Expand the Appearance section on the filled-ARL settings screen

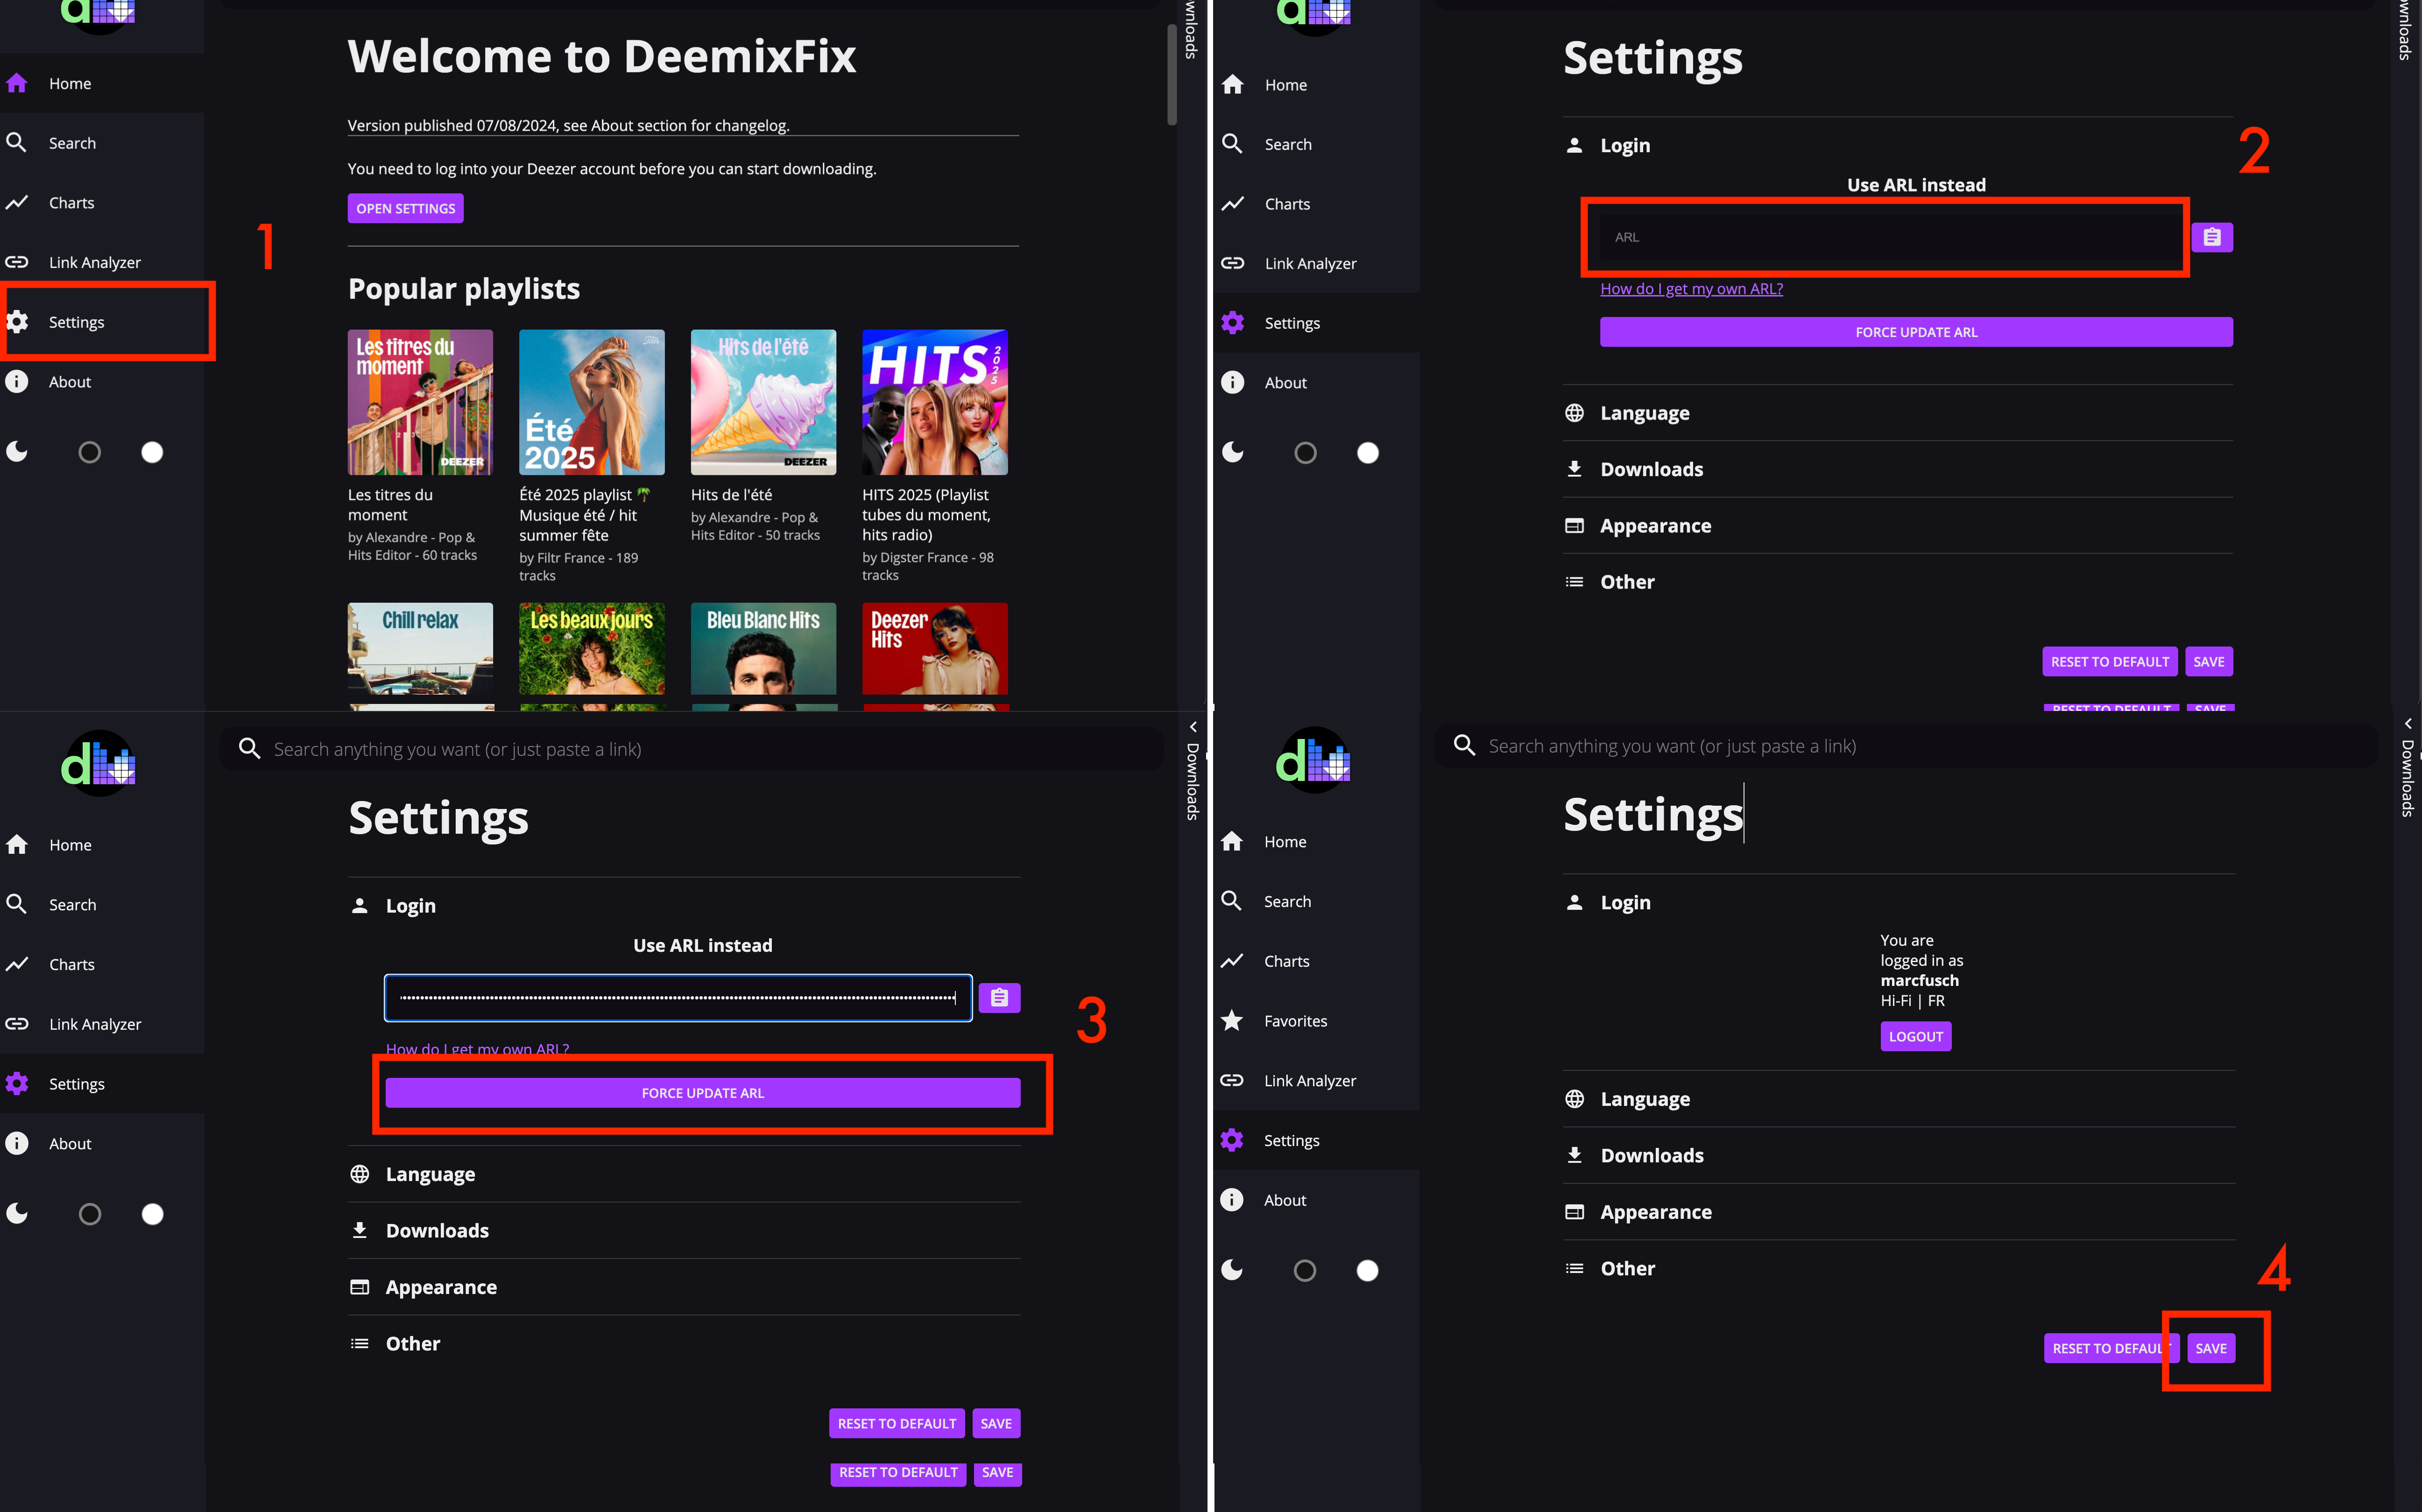click(685, 1287)
